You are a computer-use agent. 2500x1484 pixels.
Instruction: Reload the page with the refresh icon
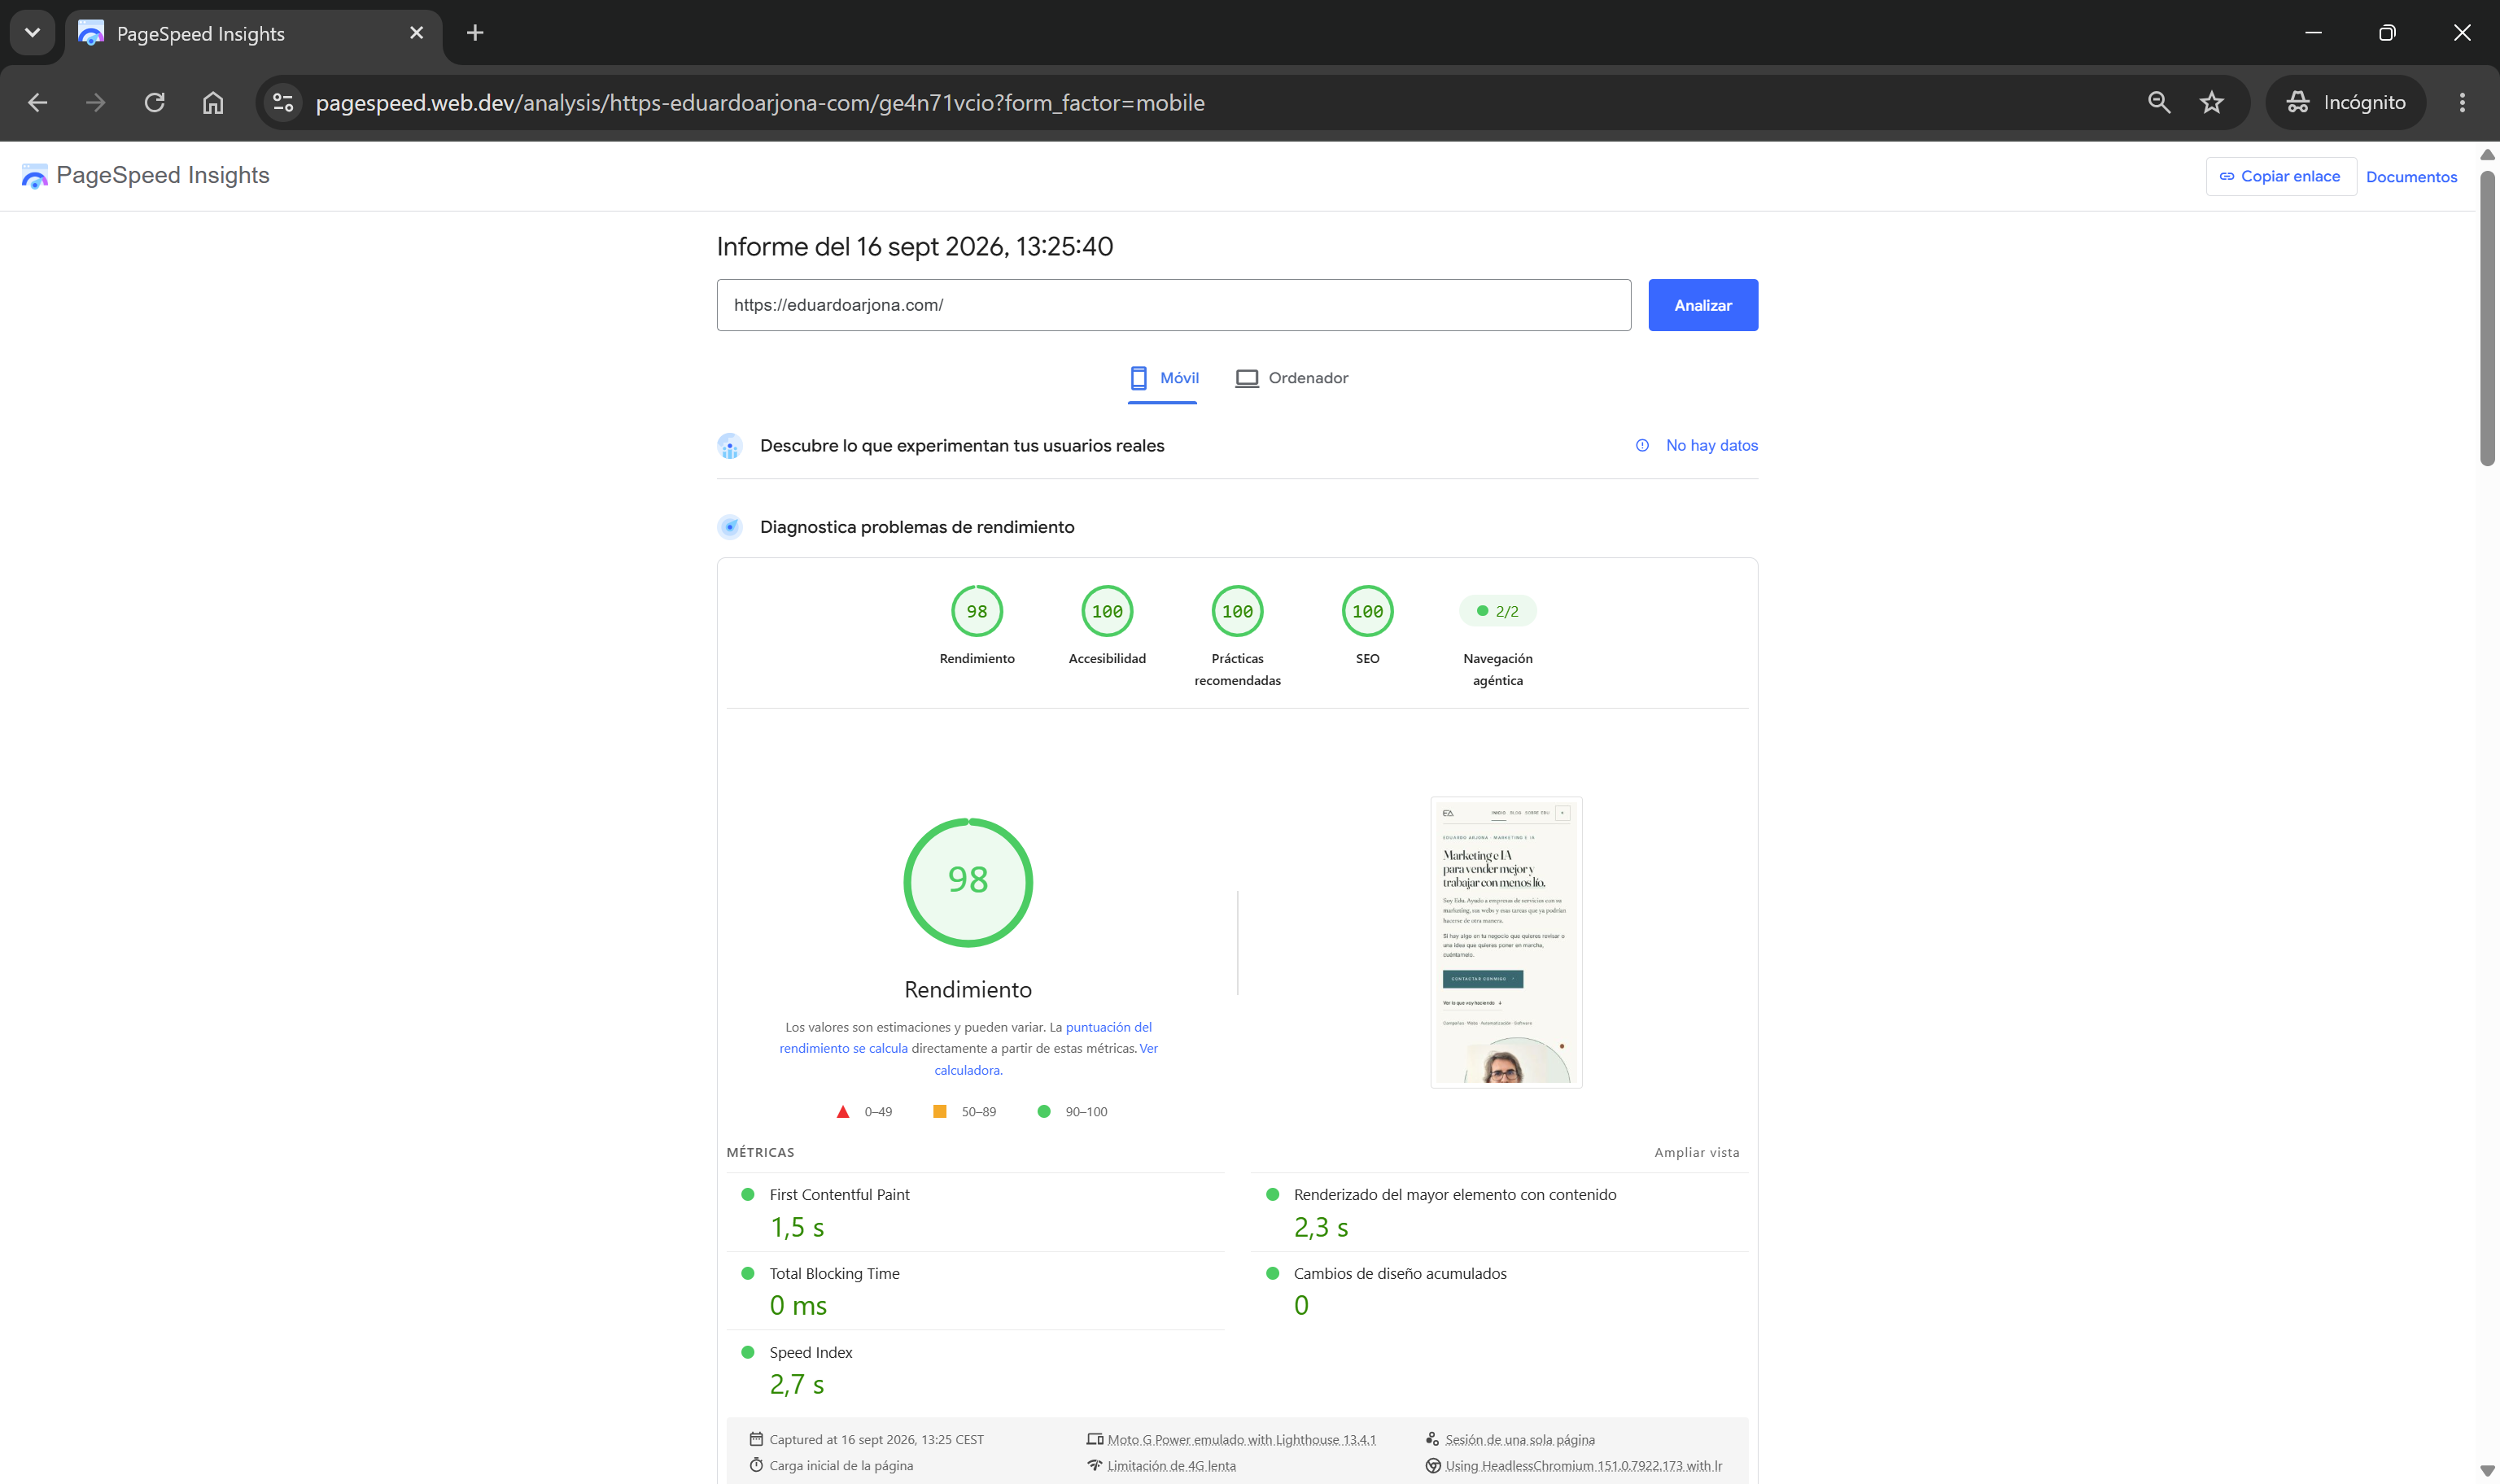point(154,102)
